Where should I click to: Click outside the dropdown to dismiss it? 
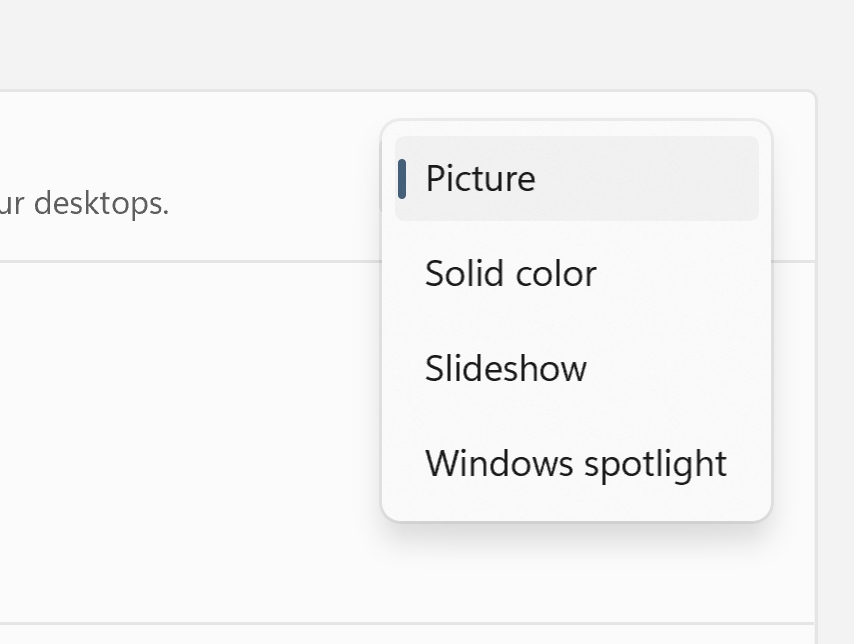pyautogui.click(x=180, y=450)
